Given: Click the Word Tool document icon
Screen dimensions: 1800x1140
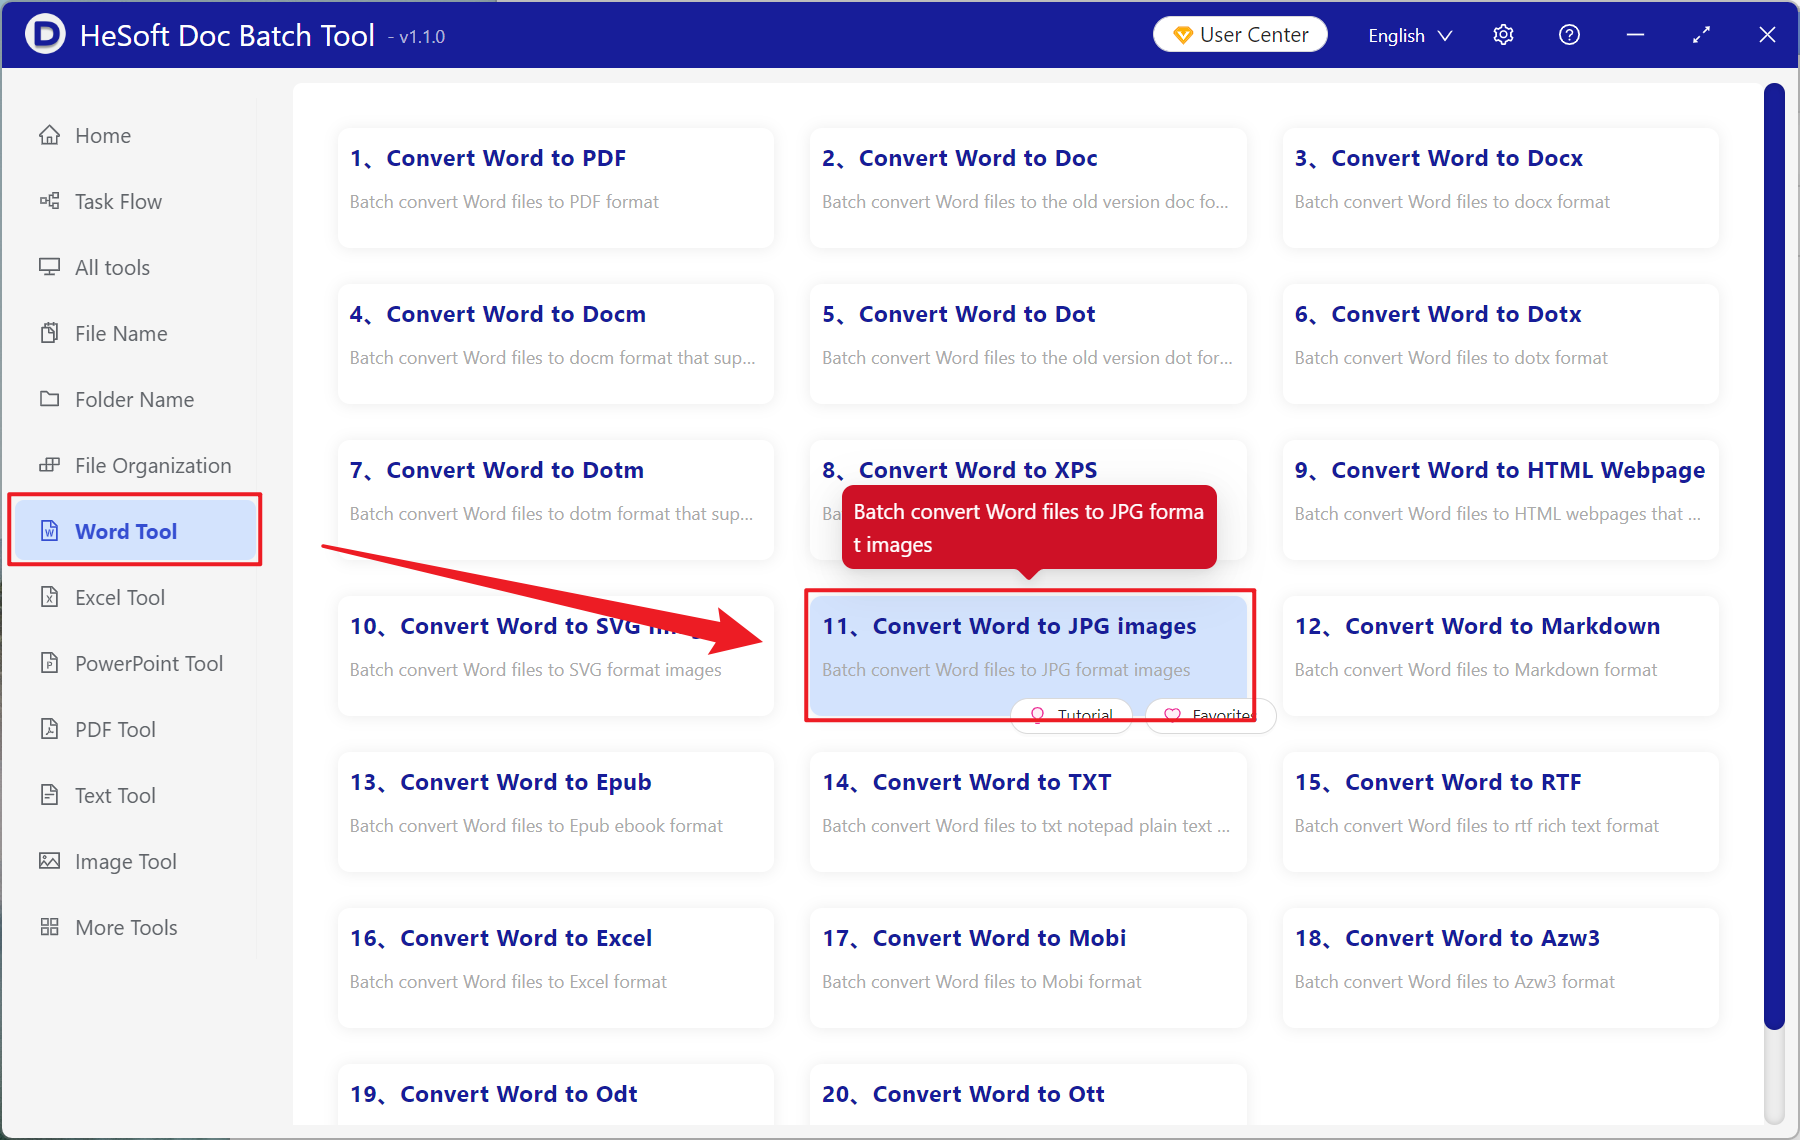Looking at the screenshot, I should click(x=49, y=531).
